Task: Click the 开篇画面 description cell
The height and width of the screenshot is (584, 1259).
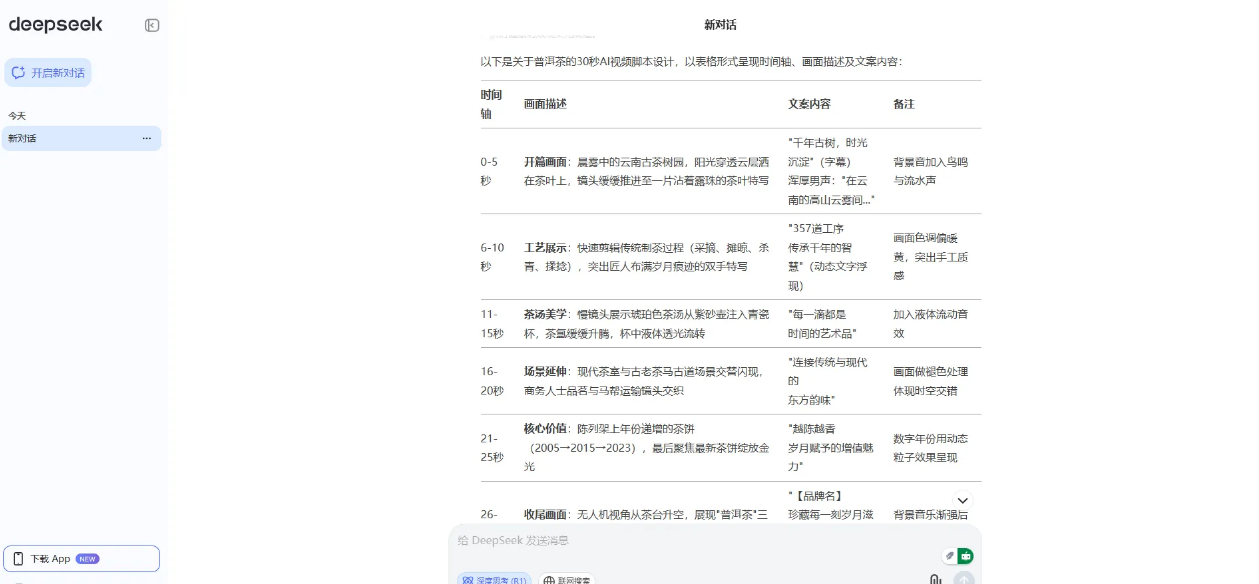Action: tap(647, 171)
